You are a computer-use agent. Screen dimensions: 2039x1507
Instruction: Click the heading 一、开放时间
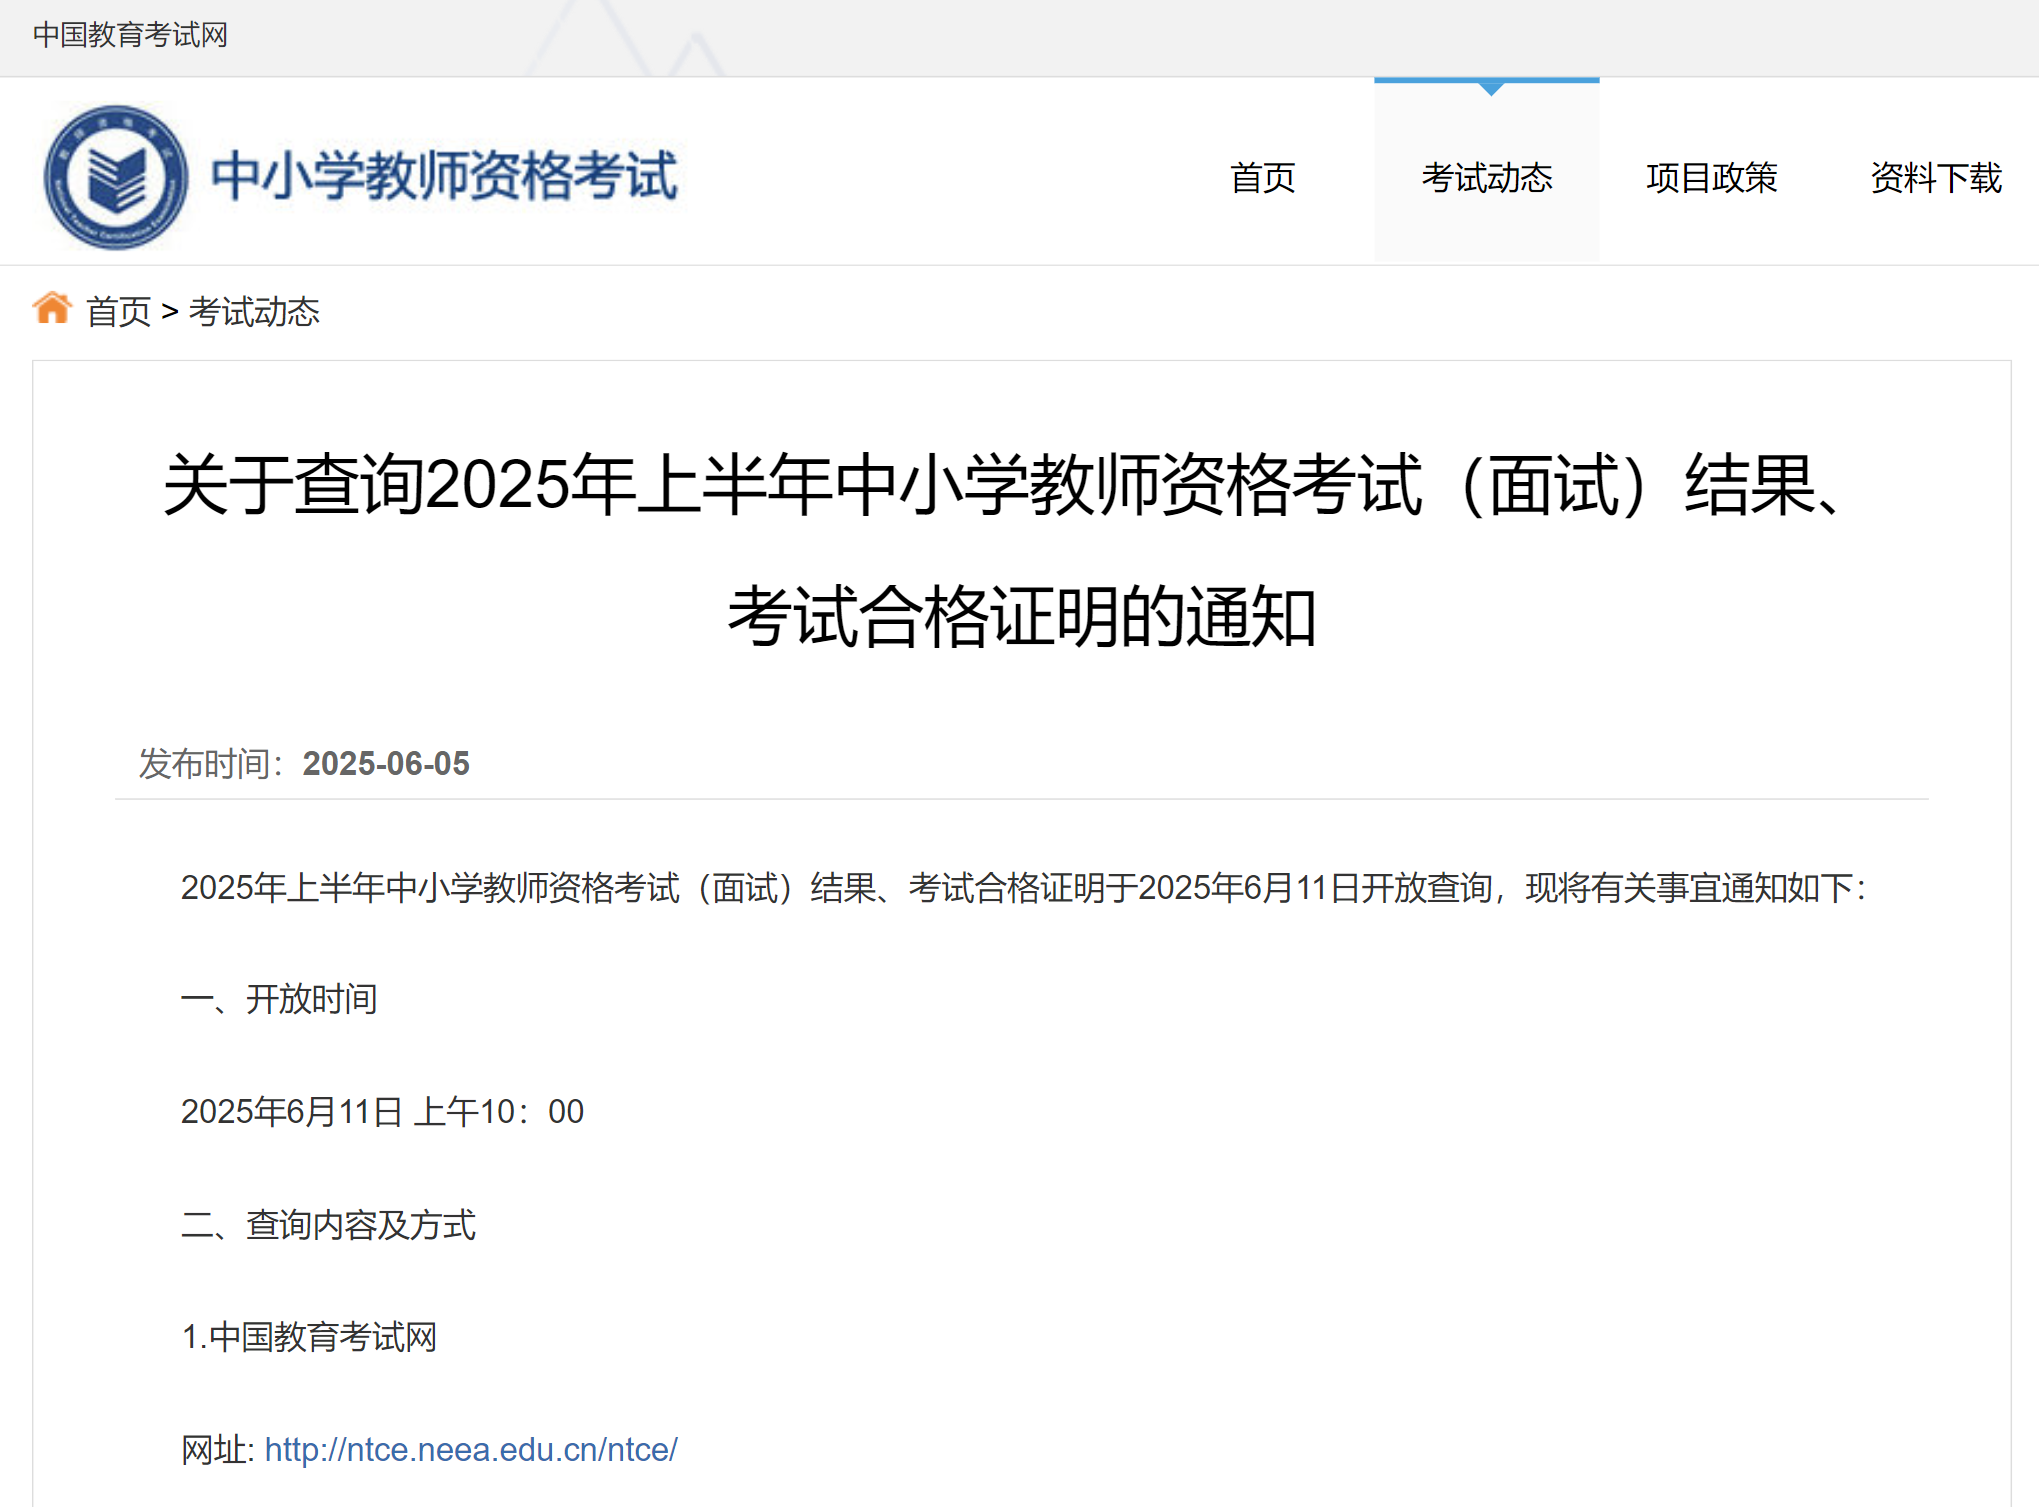(279, 999)
